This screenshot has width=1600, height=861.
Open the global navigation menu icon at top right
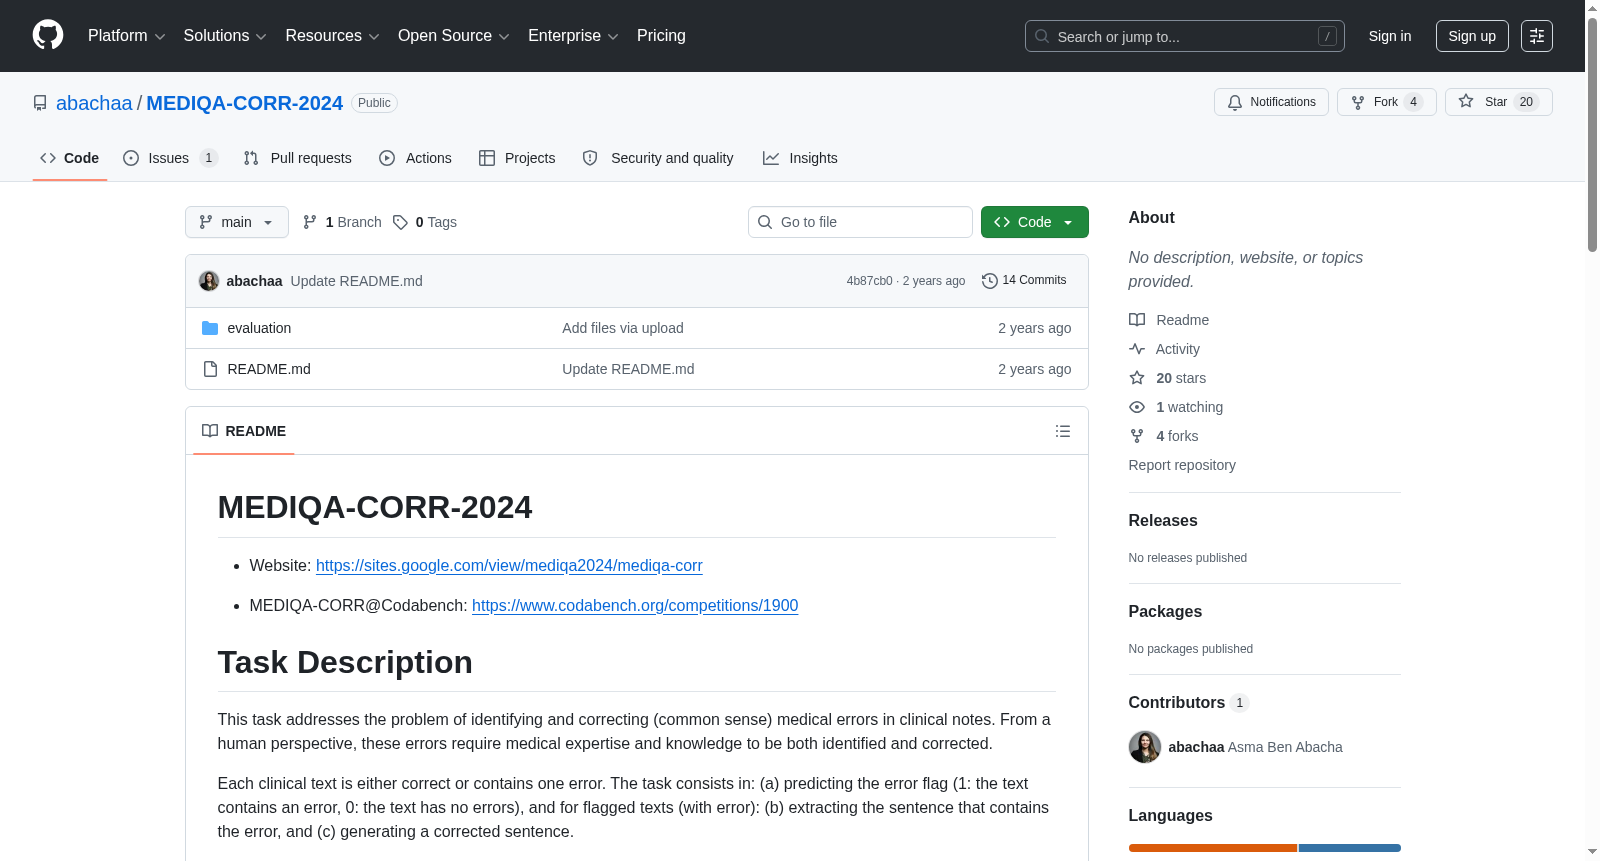(1537, 36)
